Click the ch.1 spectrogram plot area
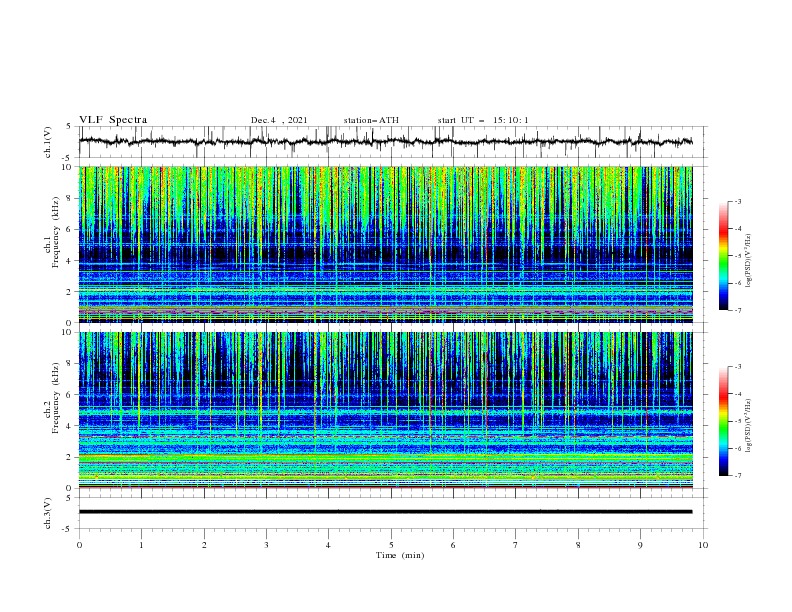The image size is (792, 612). 385,244
